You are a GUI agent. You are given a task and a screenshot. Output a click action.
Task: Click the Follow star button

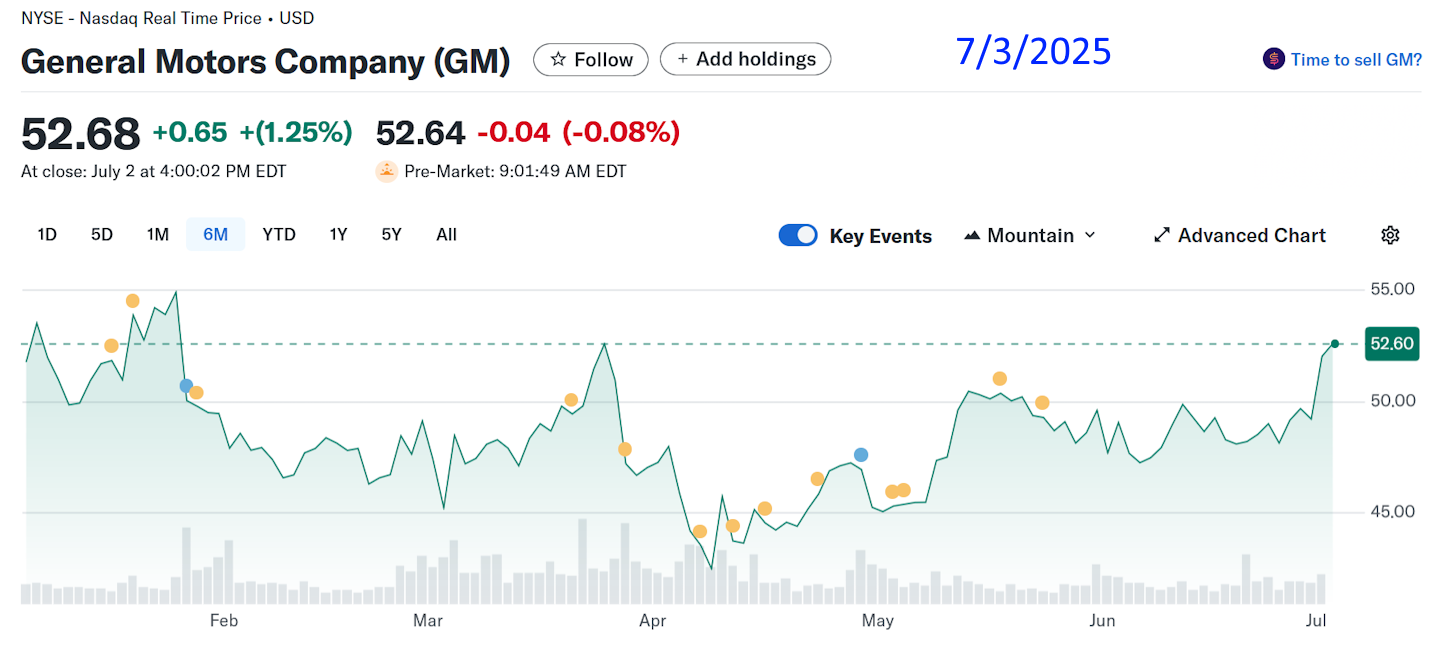point(590,60)
